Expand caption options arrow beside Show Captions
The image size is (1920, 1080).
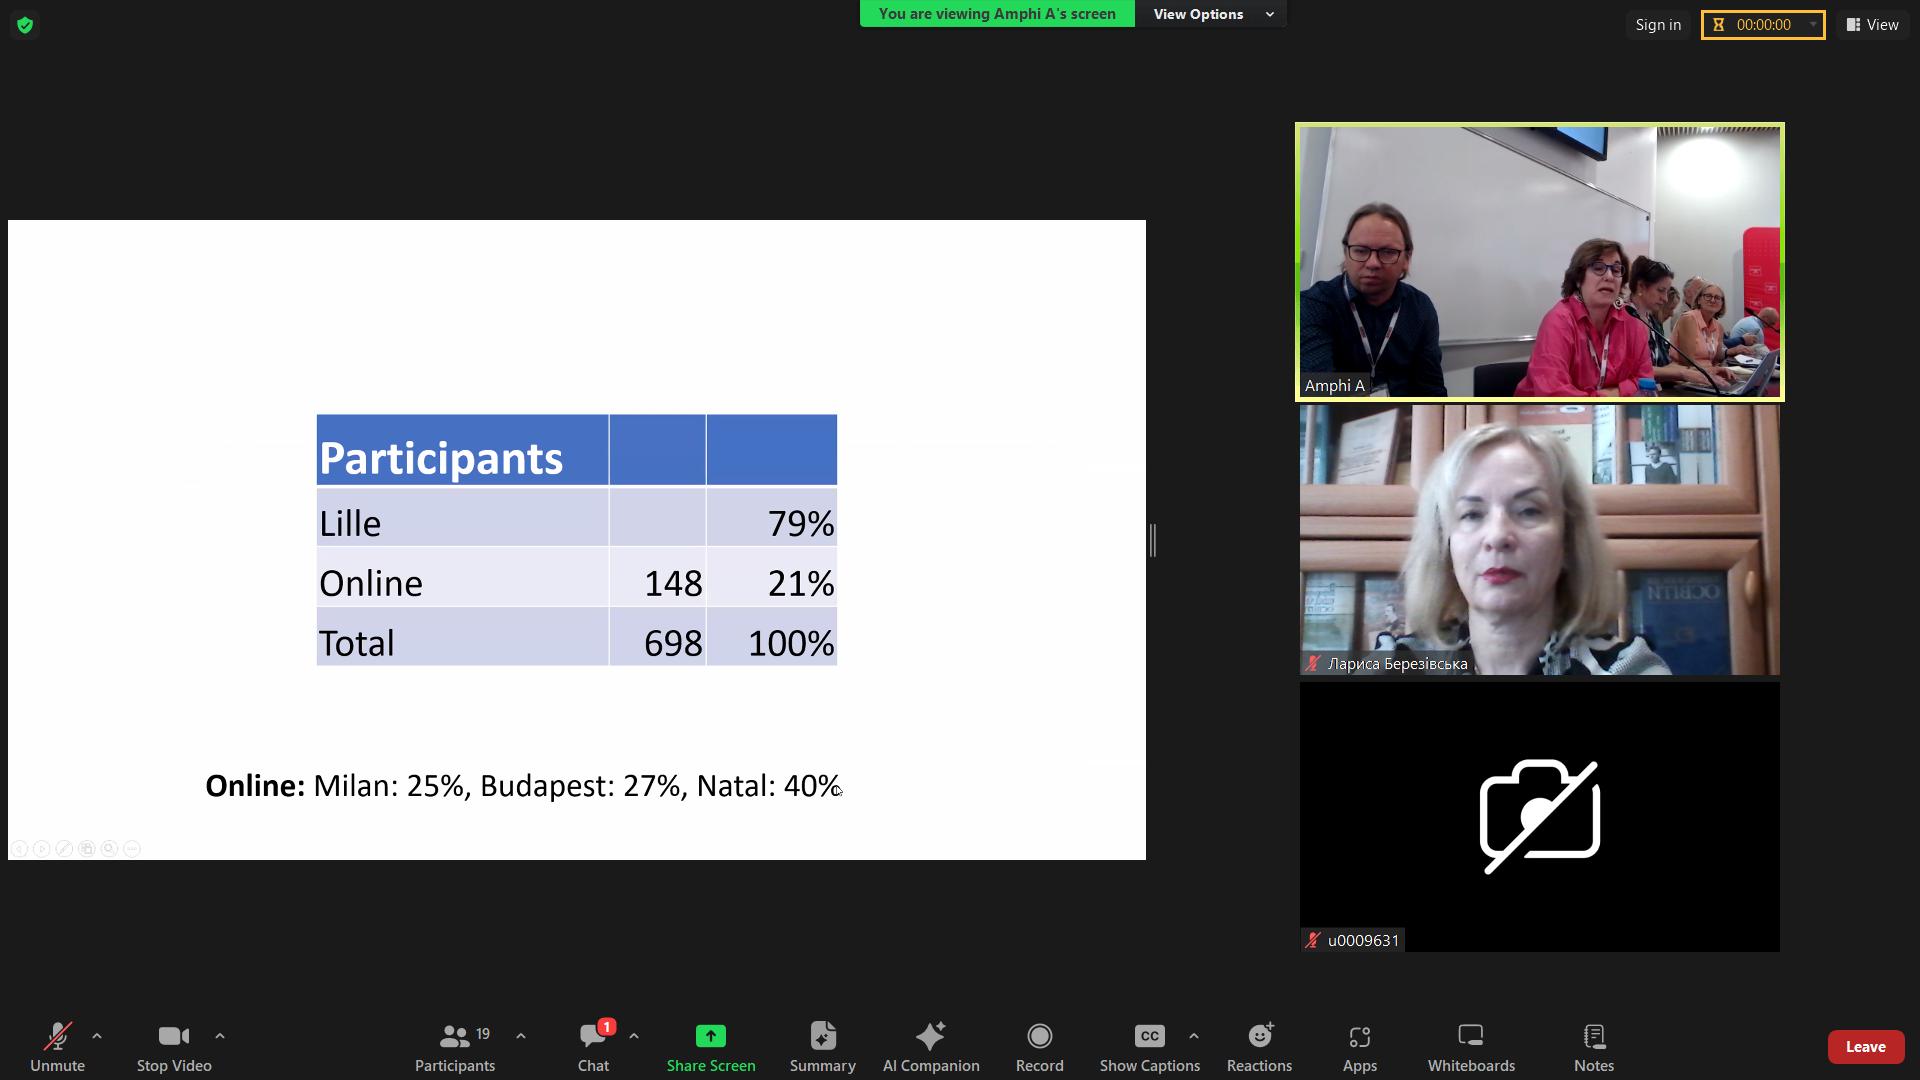point(1194,1036)
